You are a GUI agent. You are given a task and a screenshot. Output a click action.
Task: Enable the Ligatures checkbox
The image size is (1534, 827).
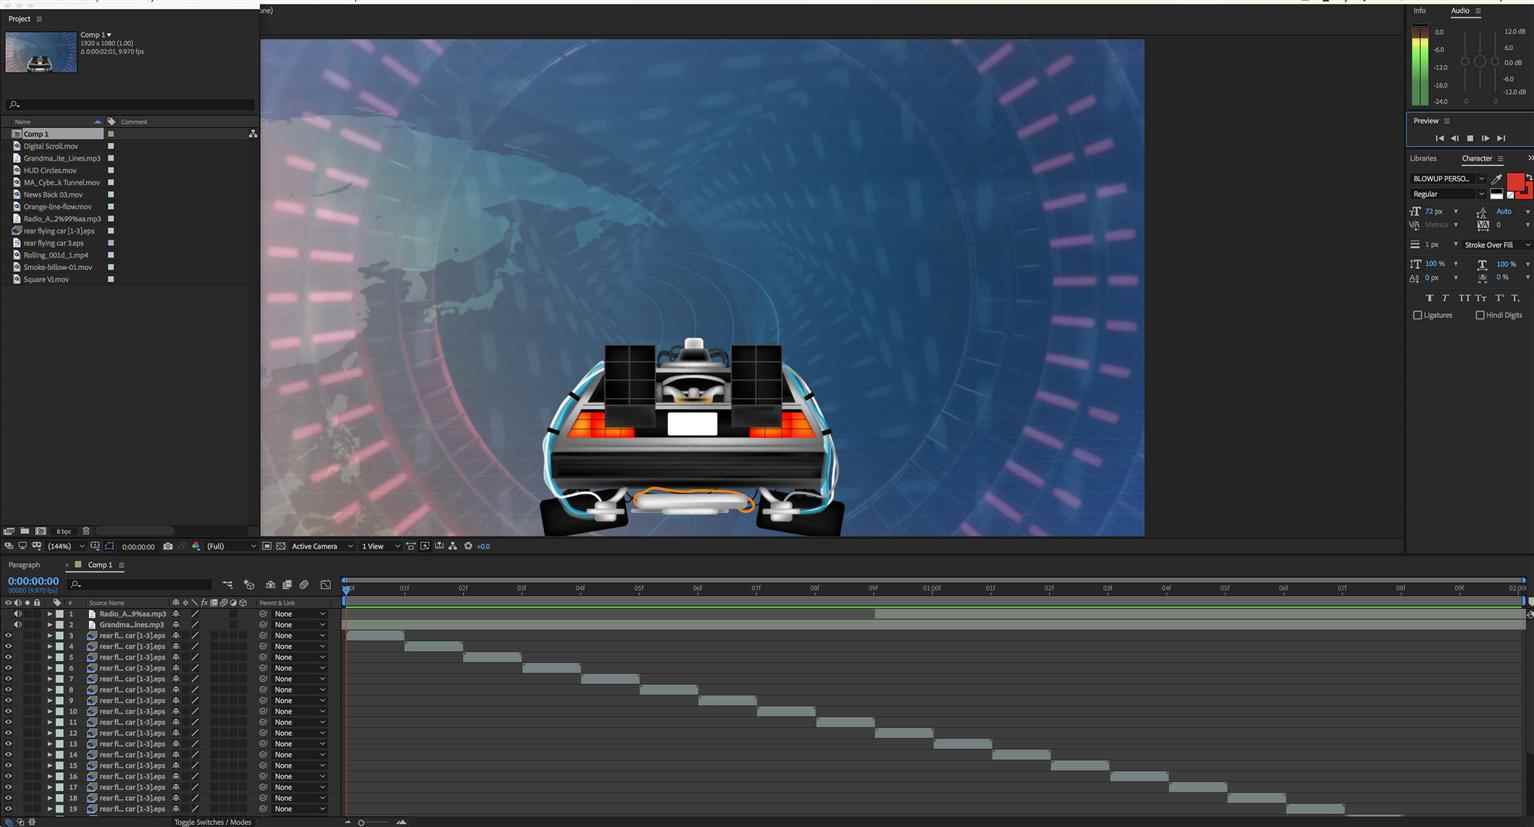click(x=1417, y=315)
